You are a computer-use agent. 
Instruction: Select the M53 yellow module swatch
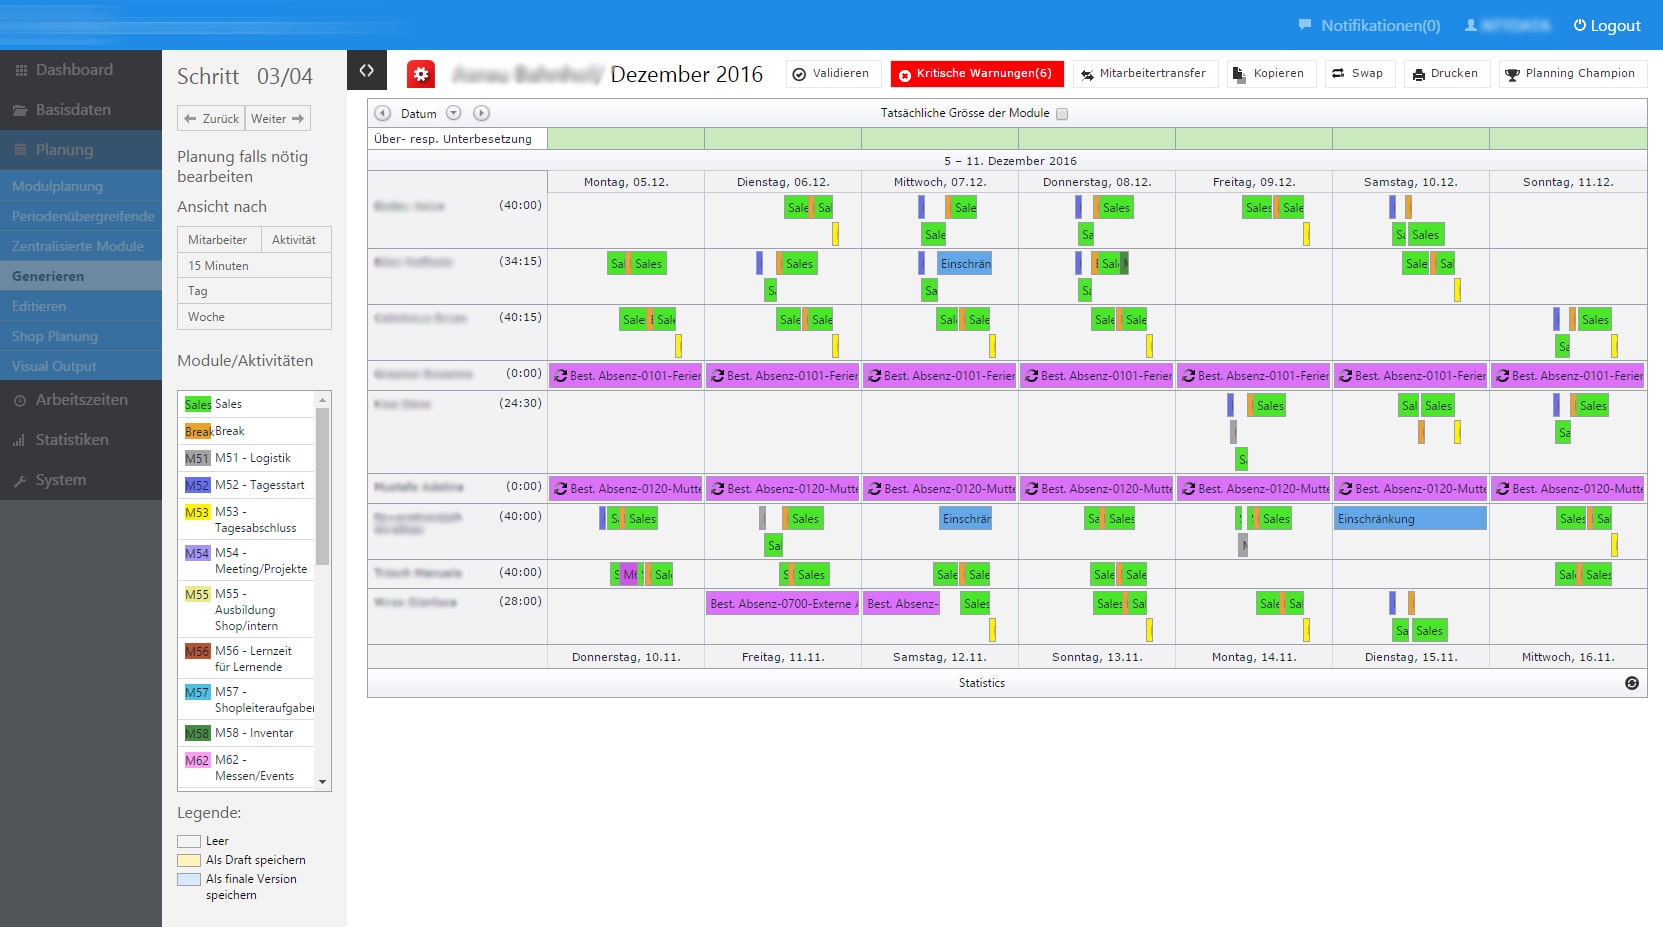click(x=197, y=512)
